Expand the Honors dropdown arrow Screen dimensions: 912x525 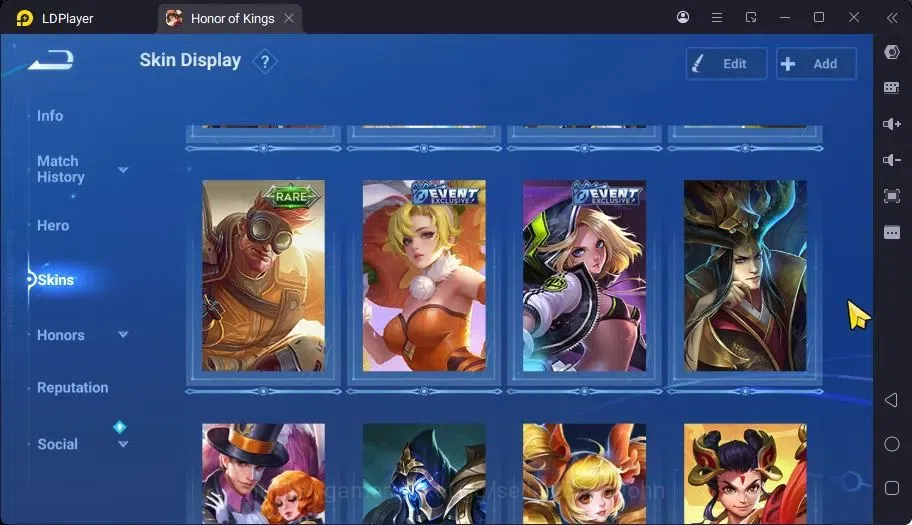[x=123, y=334]
